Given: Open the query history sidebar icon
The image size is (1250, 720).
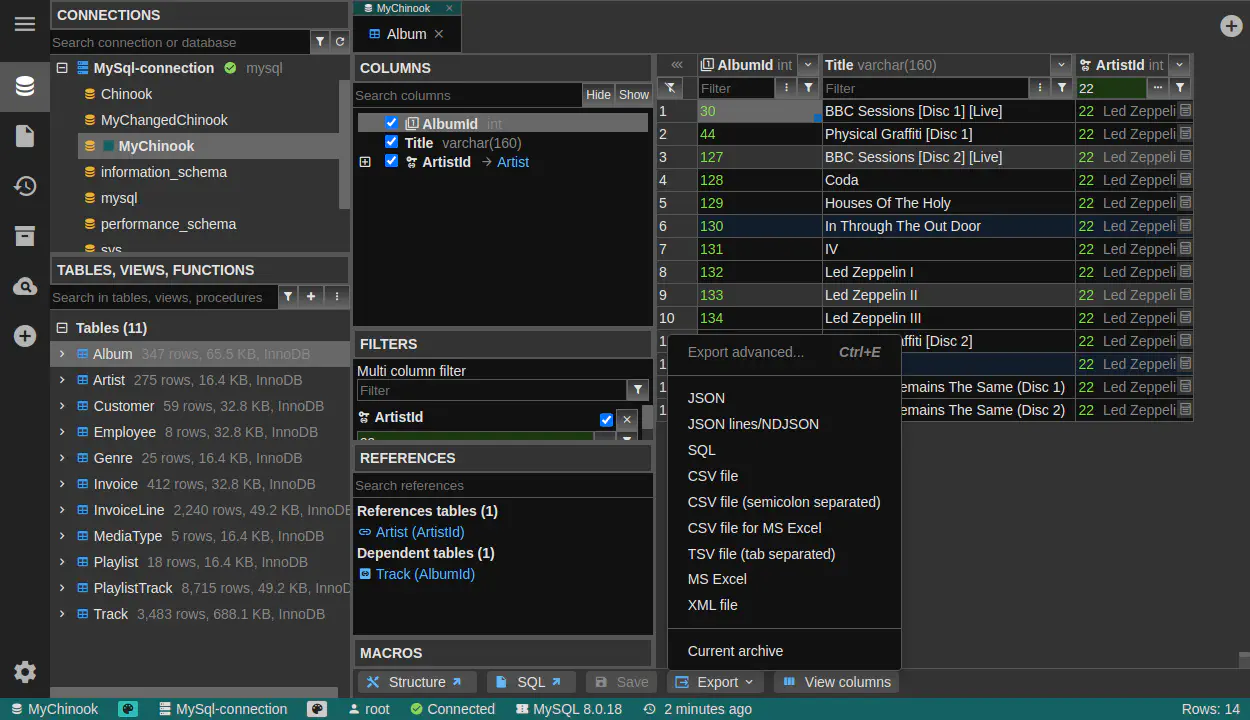Looking at the screenshot, I should click(x=25, y=186).
